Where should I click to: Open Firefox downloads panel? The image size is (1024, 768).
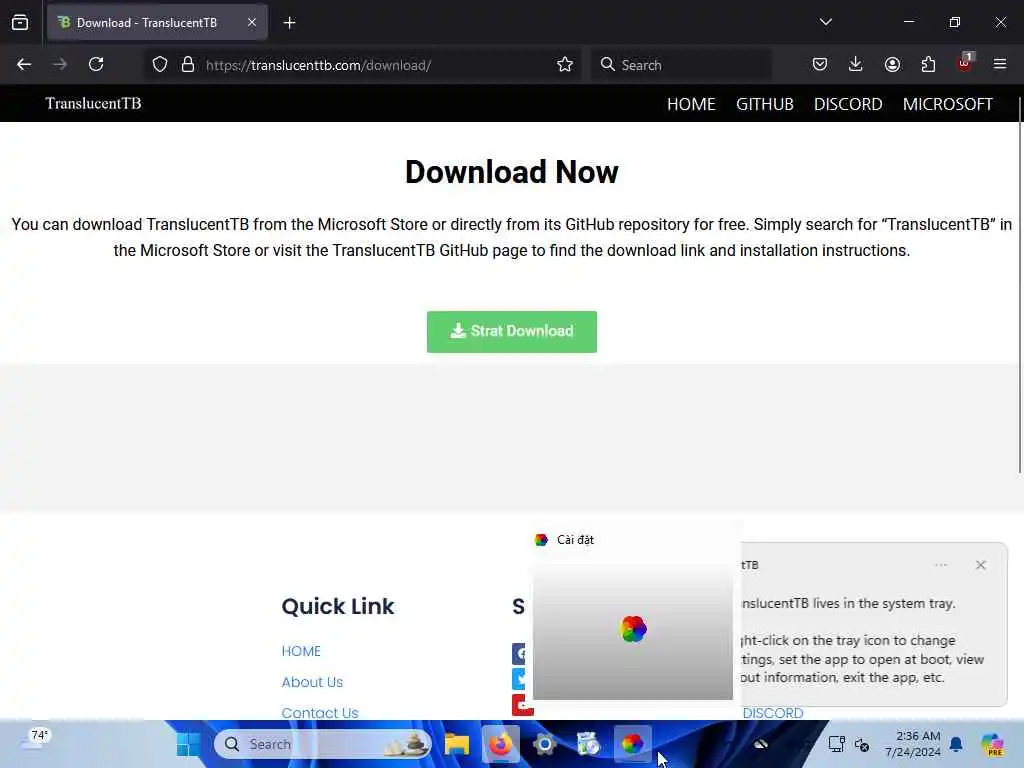(856, 64)
